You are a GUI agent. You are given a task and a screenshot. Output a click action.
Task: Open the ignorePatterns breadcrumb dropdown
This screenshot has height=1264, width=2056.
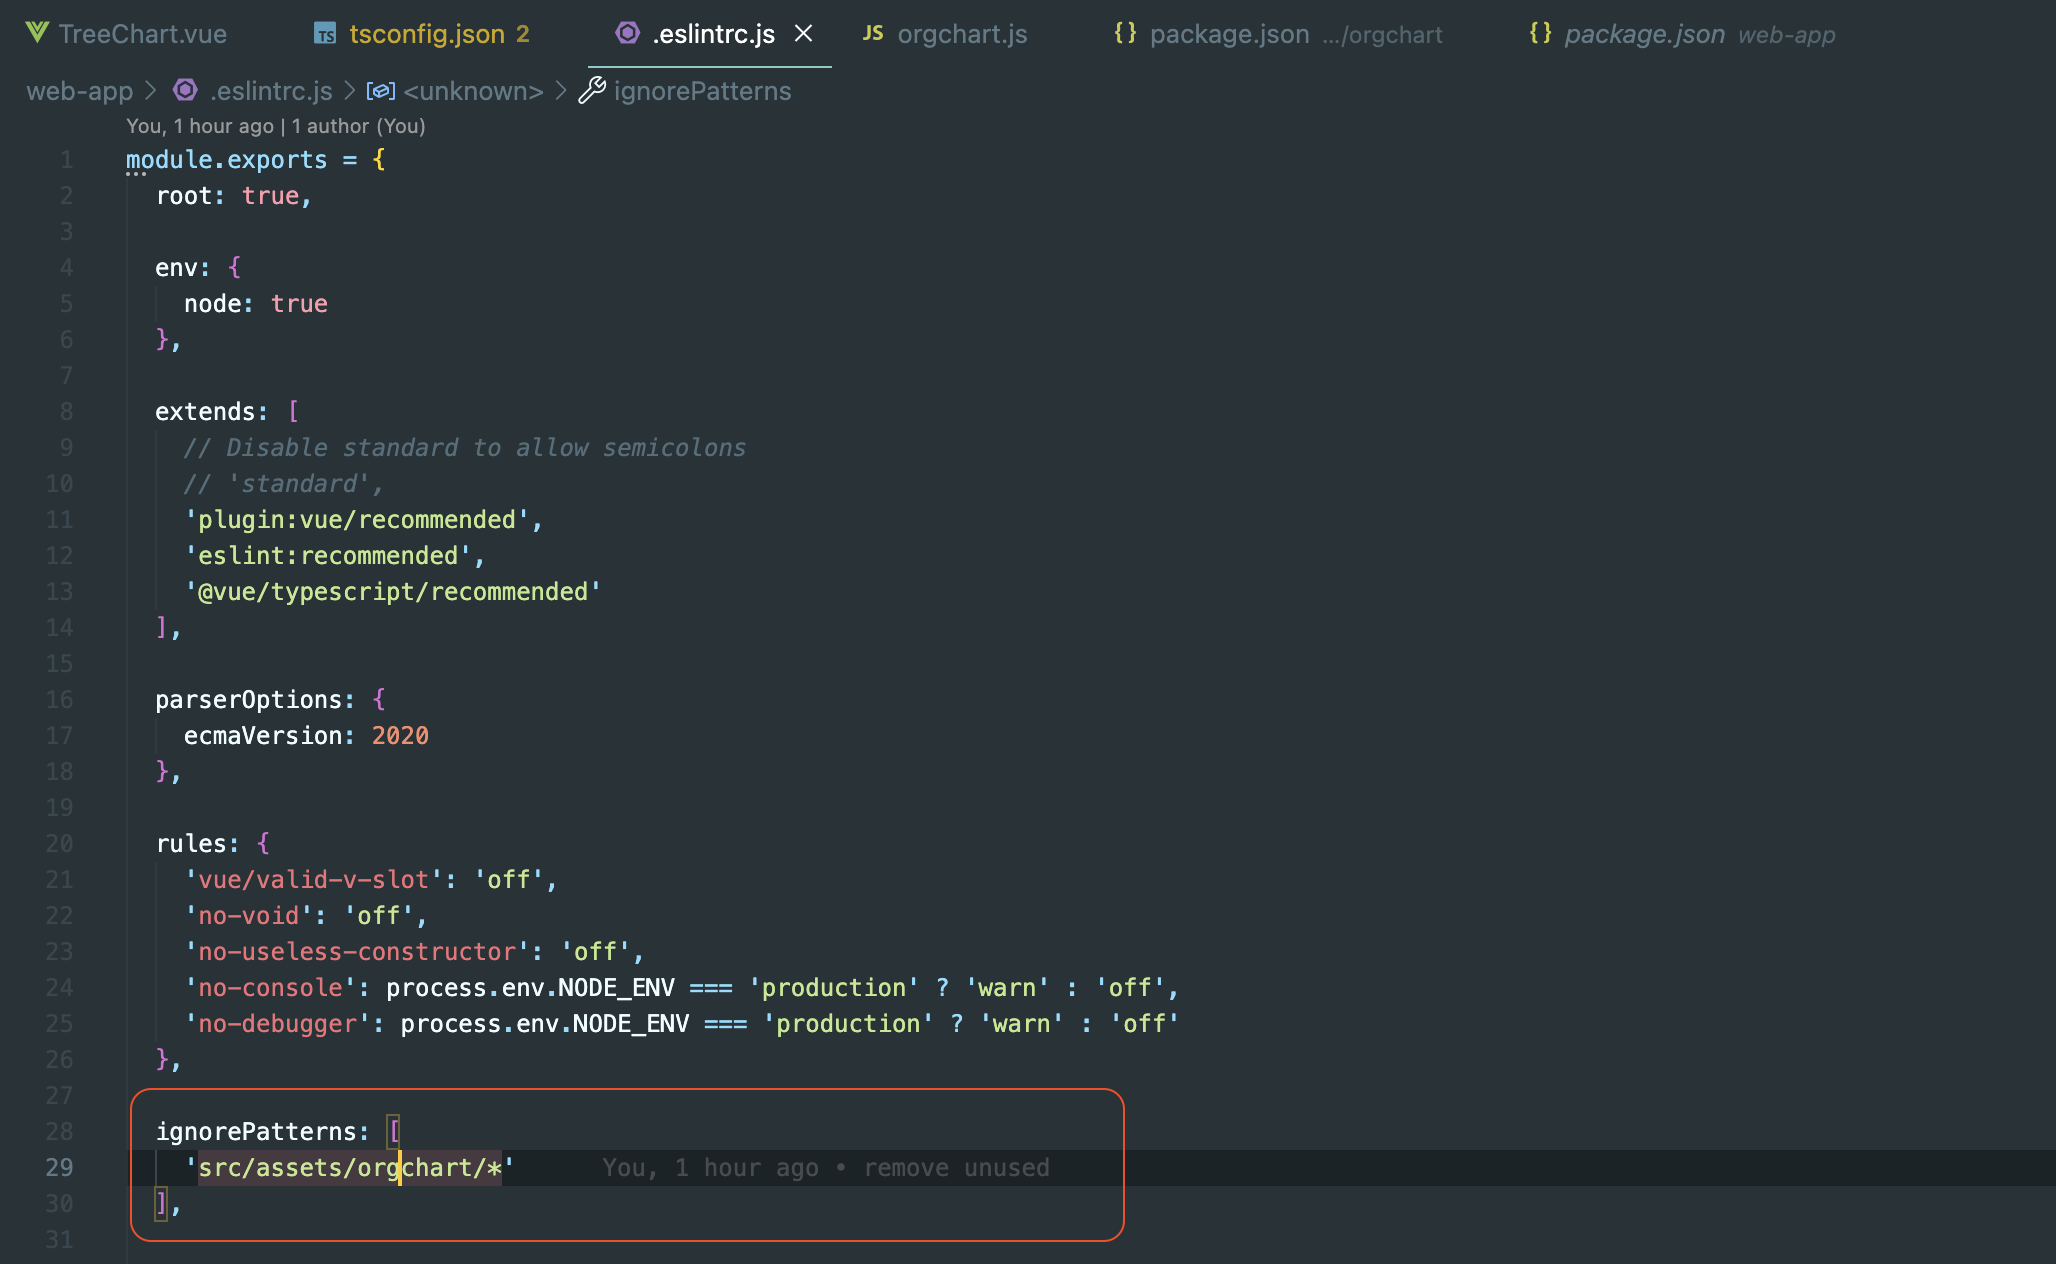tap(702, 90)
